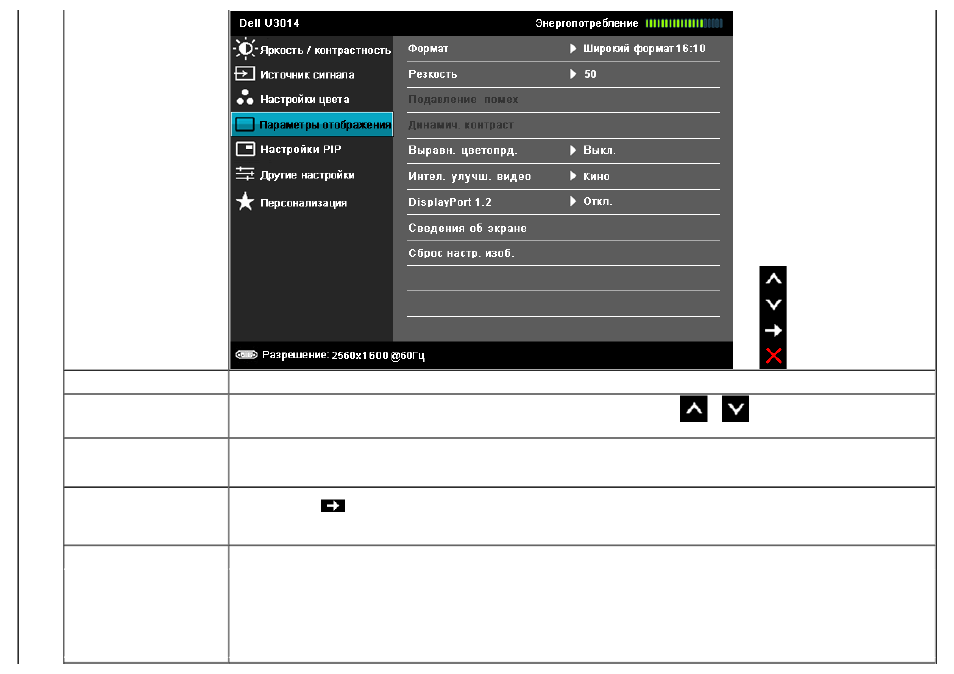
Task: Click the down arrow OSD button beside the menu
Action: 773,305
